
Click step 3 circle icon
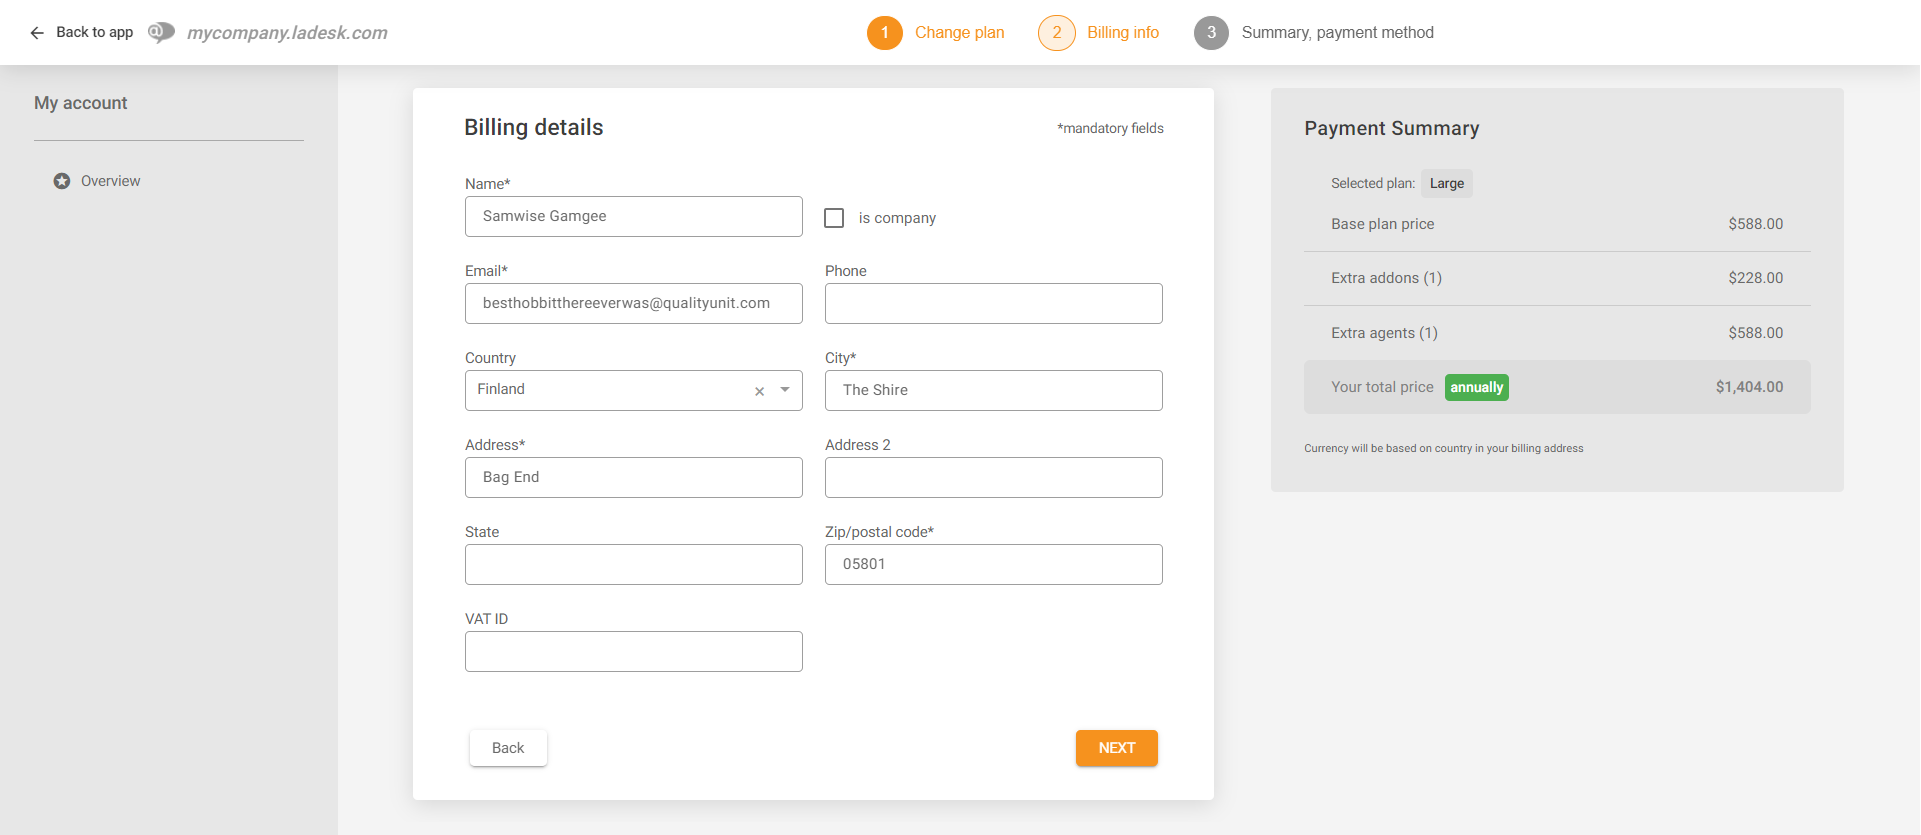pyautogui.click(x=1211, y=33)
